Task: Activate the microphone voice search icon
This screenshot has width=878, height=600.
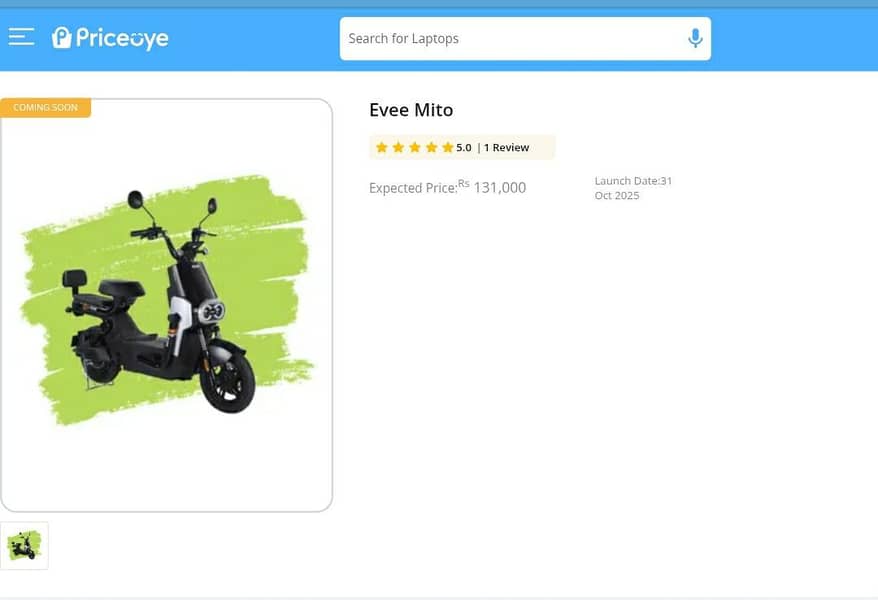Action: (x=695, y=39)
